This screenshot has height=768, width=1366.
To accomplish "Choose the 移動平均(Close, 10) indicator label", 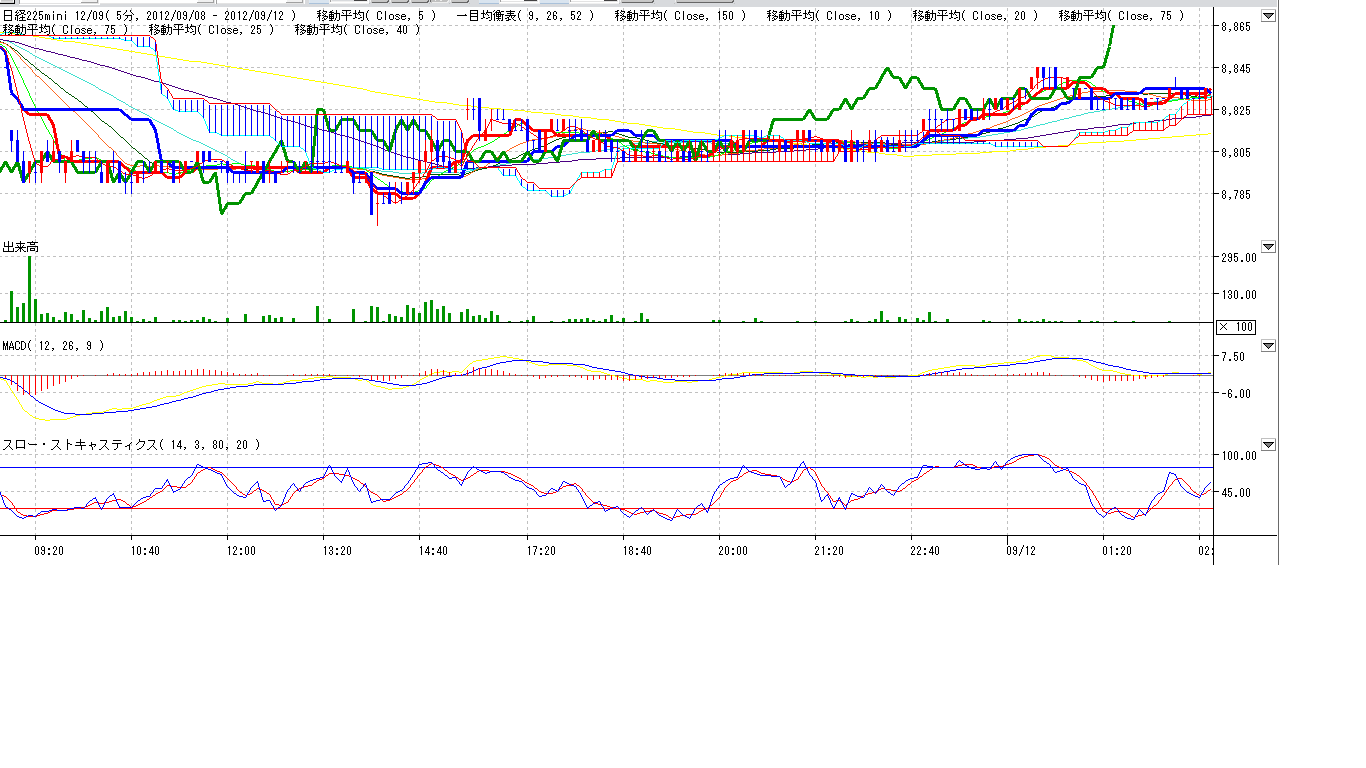I will pyautogui.click(x=829, y=16).
